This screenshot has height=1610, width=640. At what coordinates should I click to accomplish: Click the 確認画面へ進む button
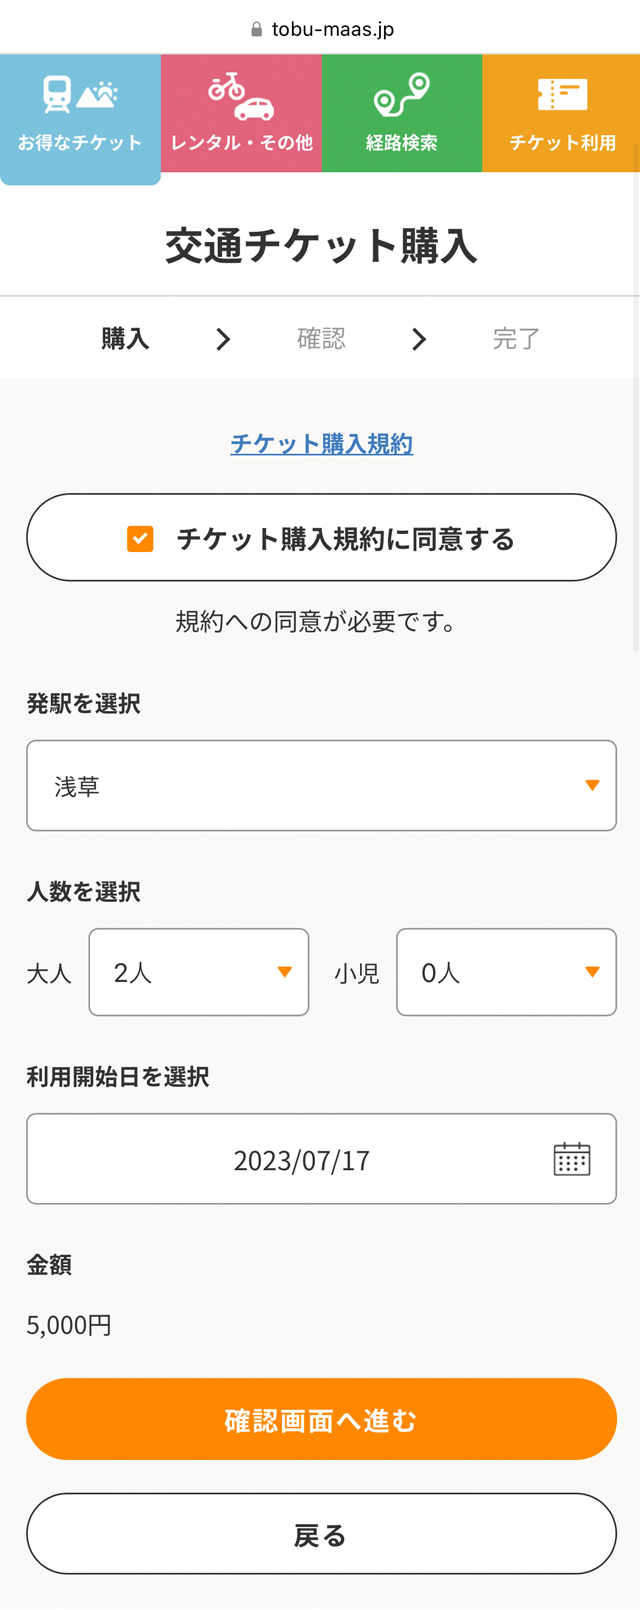tap(321, 1419)
